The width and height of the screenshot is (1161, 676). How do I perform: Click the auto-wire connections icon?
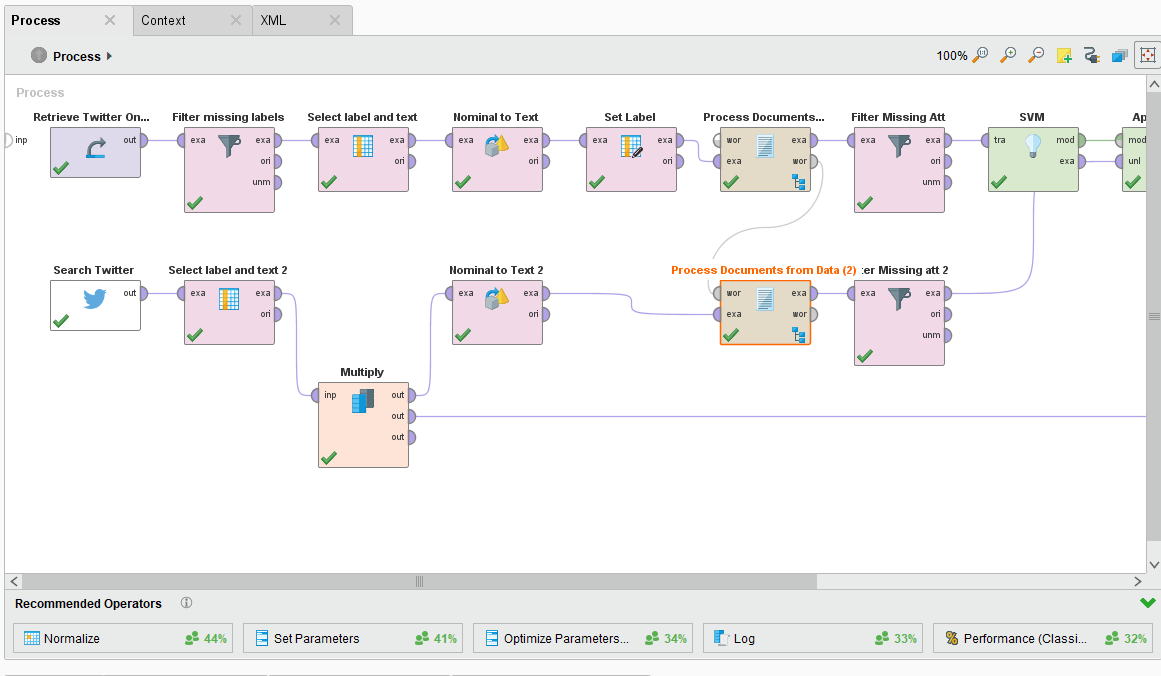(1091, 56)
